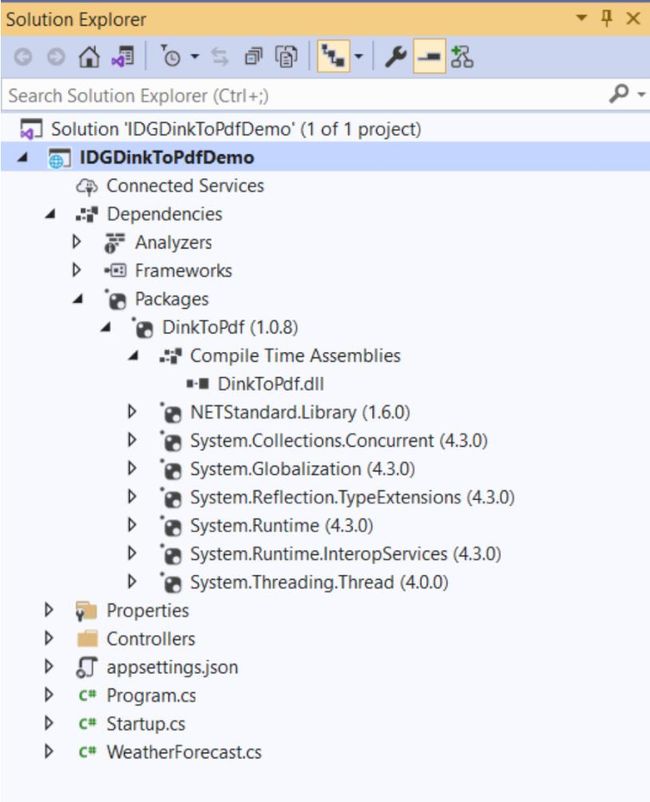This screenshot has height=802, width=650.
Task: Select System.Runtime.InteropServices (4.3.0) package
Action: click(346, 554)
